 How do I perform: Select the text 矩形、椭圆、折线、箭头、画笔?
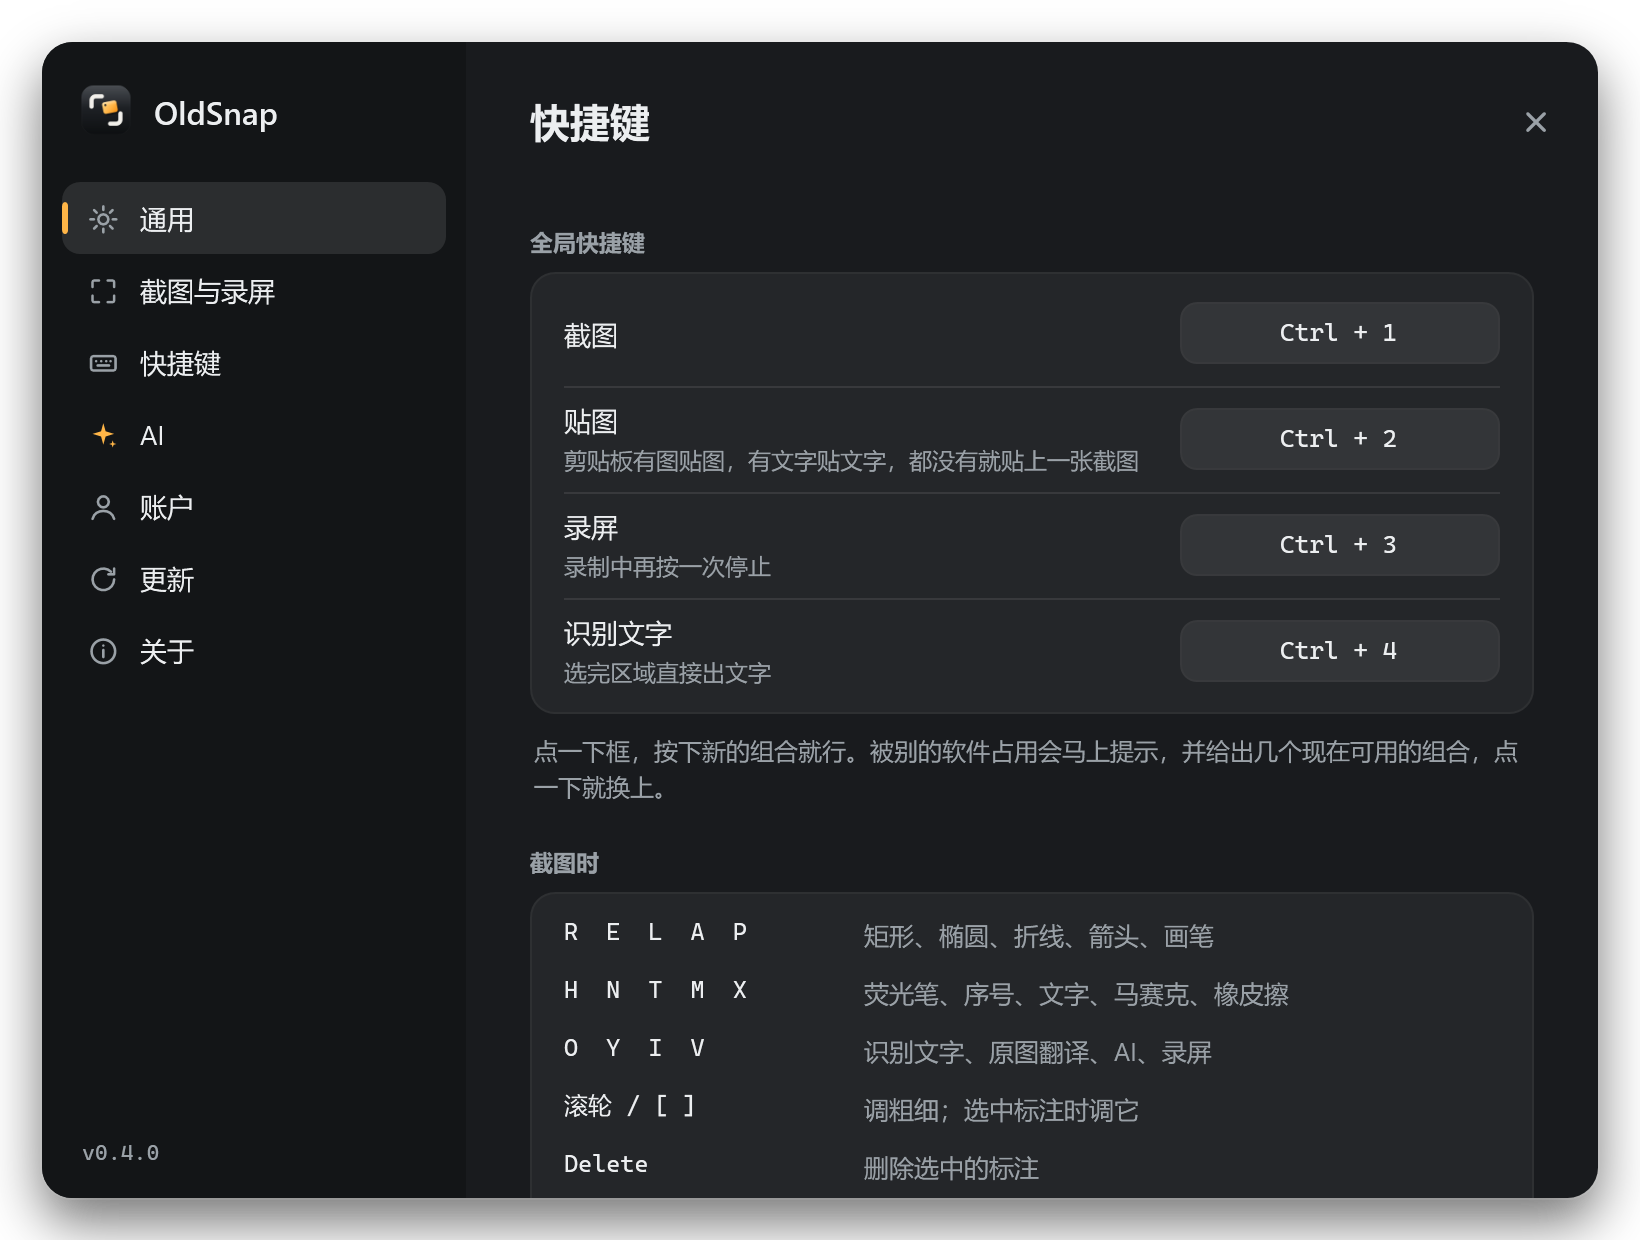[1038, 937]
